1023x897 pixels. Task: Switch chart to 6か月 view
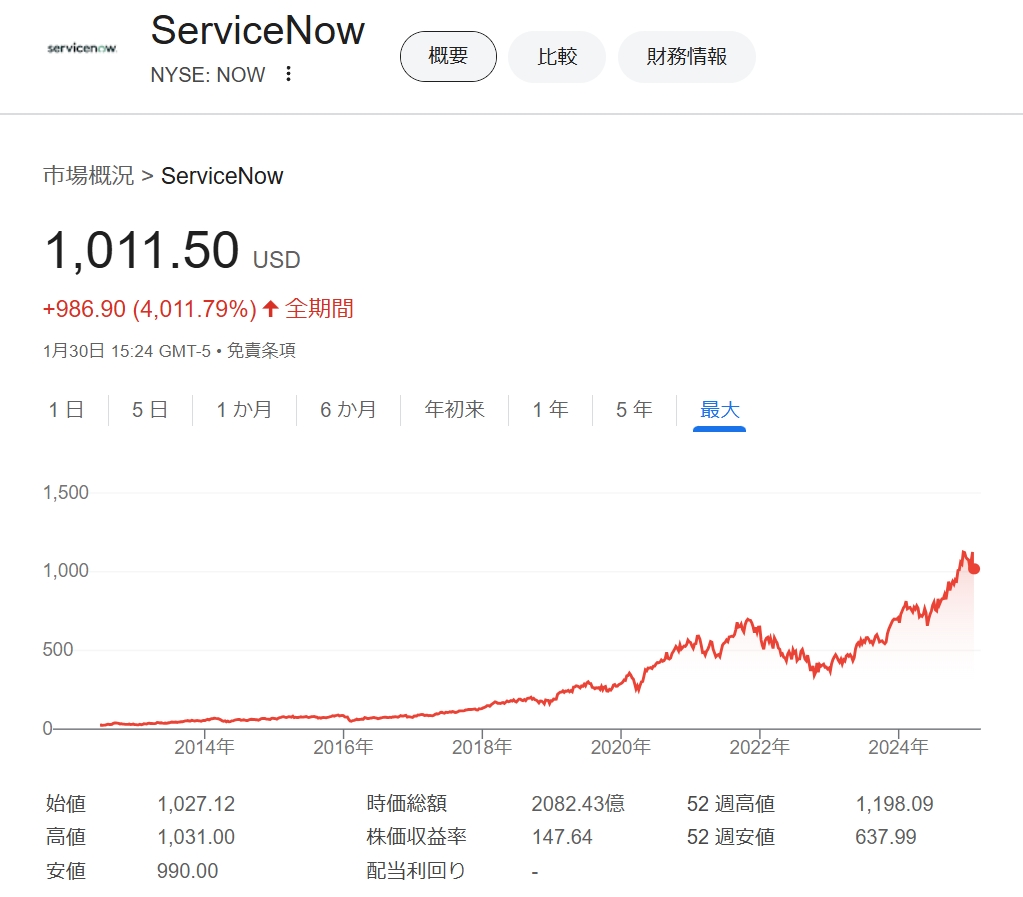coord(348,409)
